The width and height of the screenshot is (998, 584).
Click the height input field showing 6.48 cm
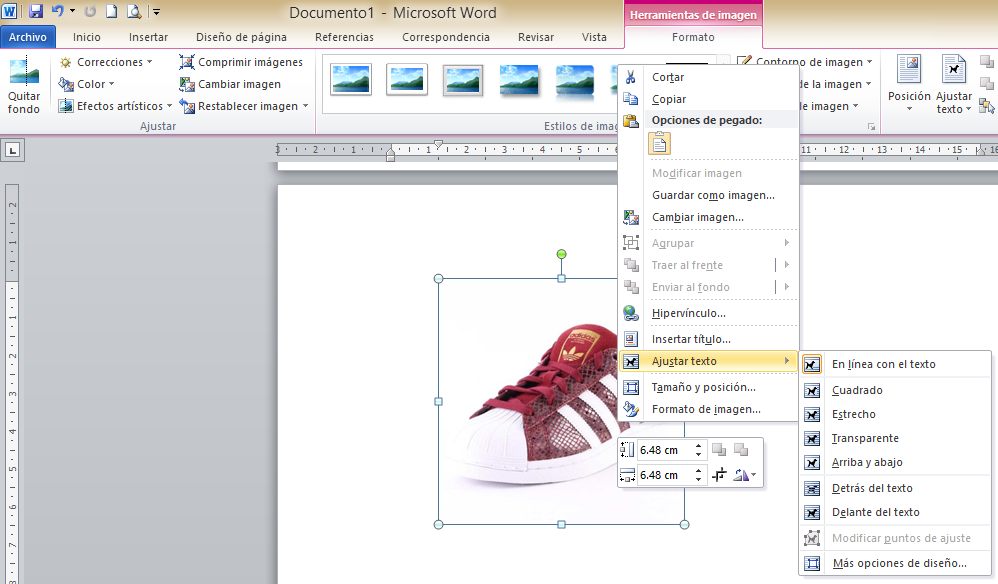(664, 450)
